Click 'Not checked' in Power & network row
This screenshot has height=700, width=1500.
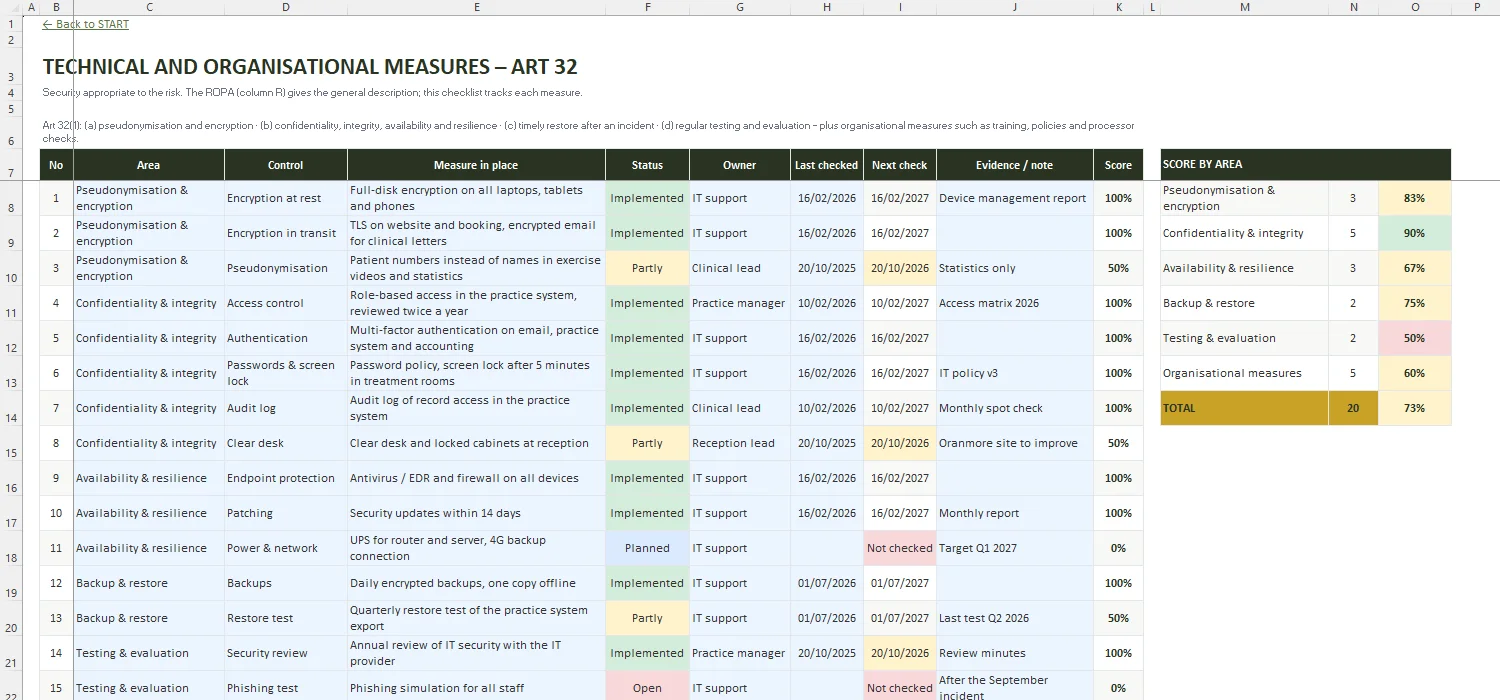pos(899,548)
